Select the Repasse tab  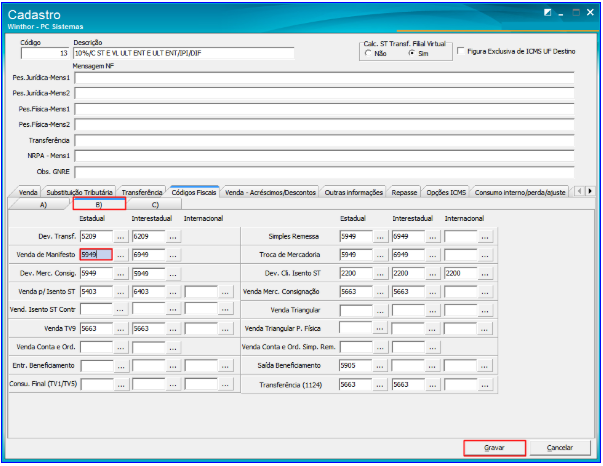click(404, 192)
